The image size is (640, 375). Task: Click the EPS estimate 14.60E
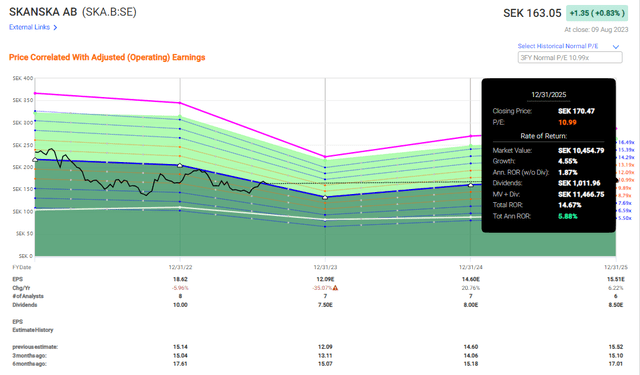[471, 280]
